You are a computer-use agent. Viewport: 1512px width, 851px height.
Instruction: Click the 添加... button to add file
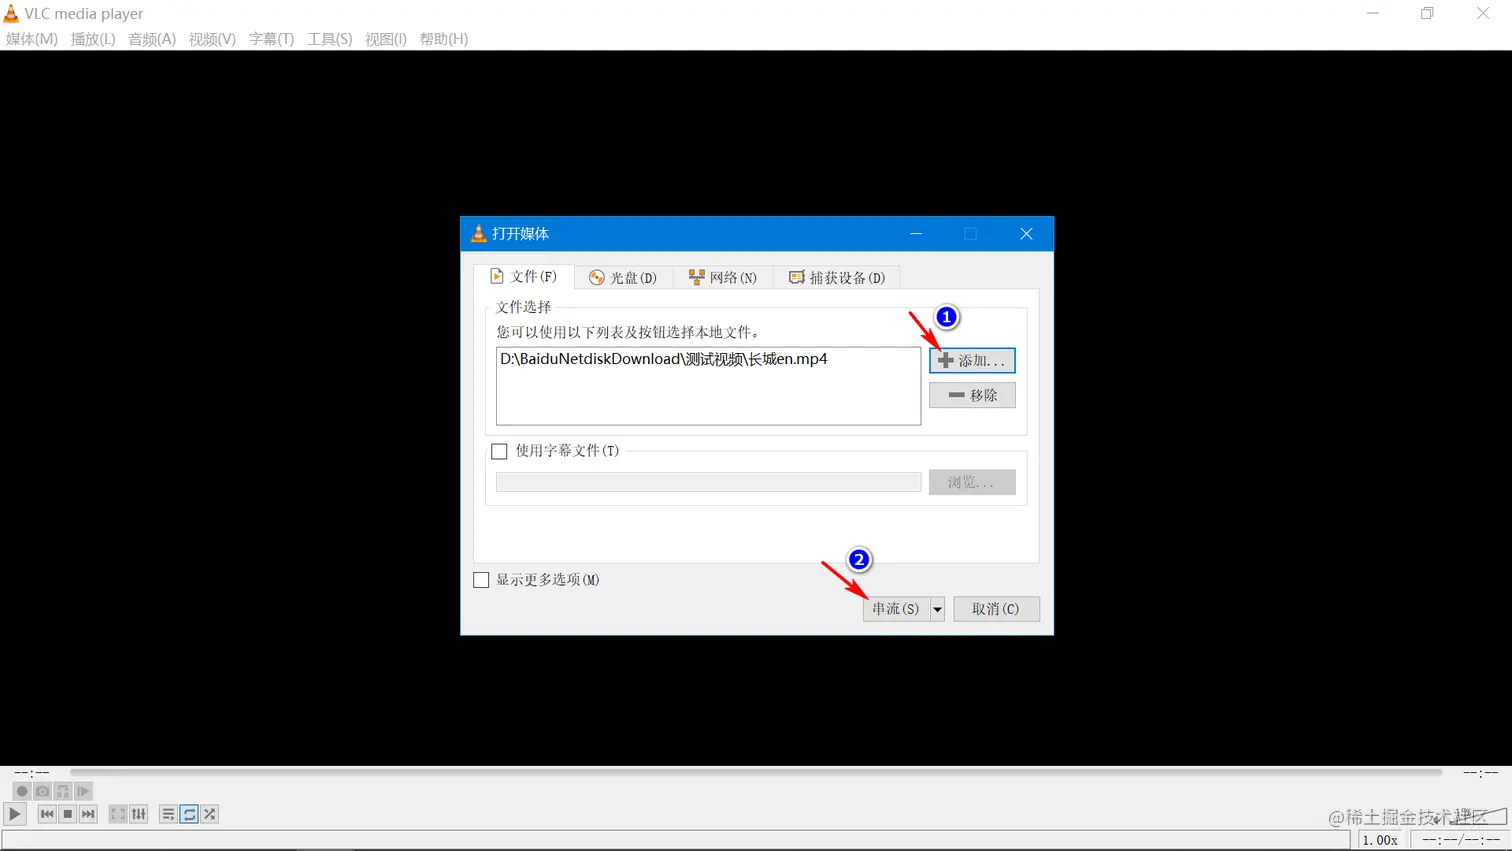click(x=972, y=360)
